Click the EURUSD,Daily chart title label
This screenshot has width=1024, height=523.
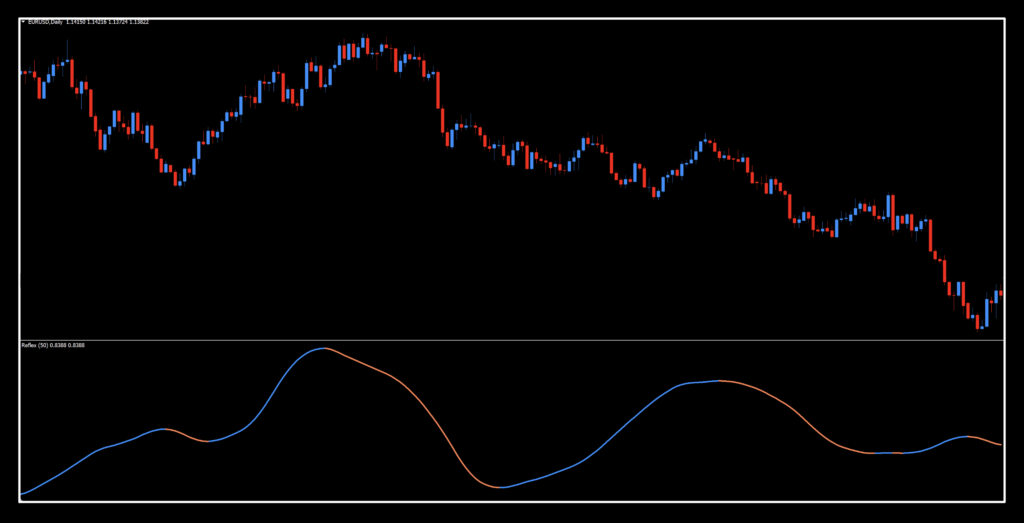coord(45,21)
